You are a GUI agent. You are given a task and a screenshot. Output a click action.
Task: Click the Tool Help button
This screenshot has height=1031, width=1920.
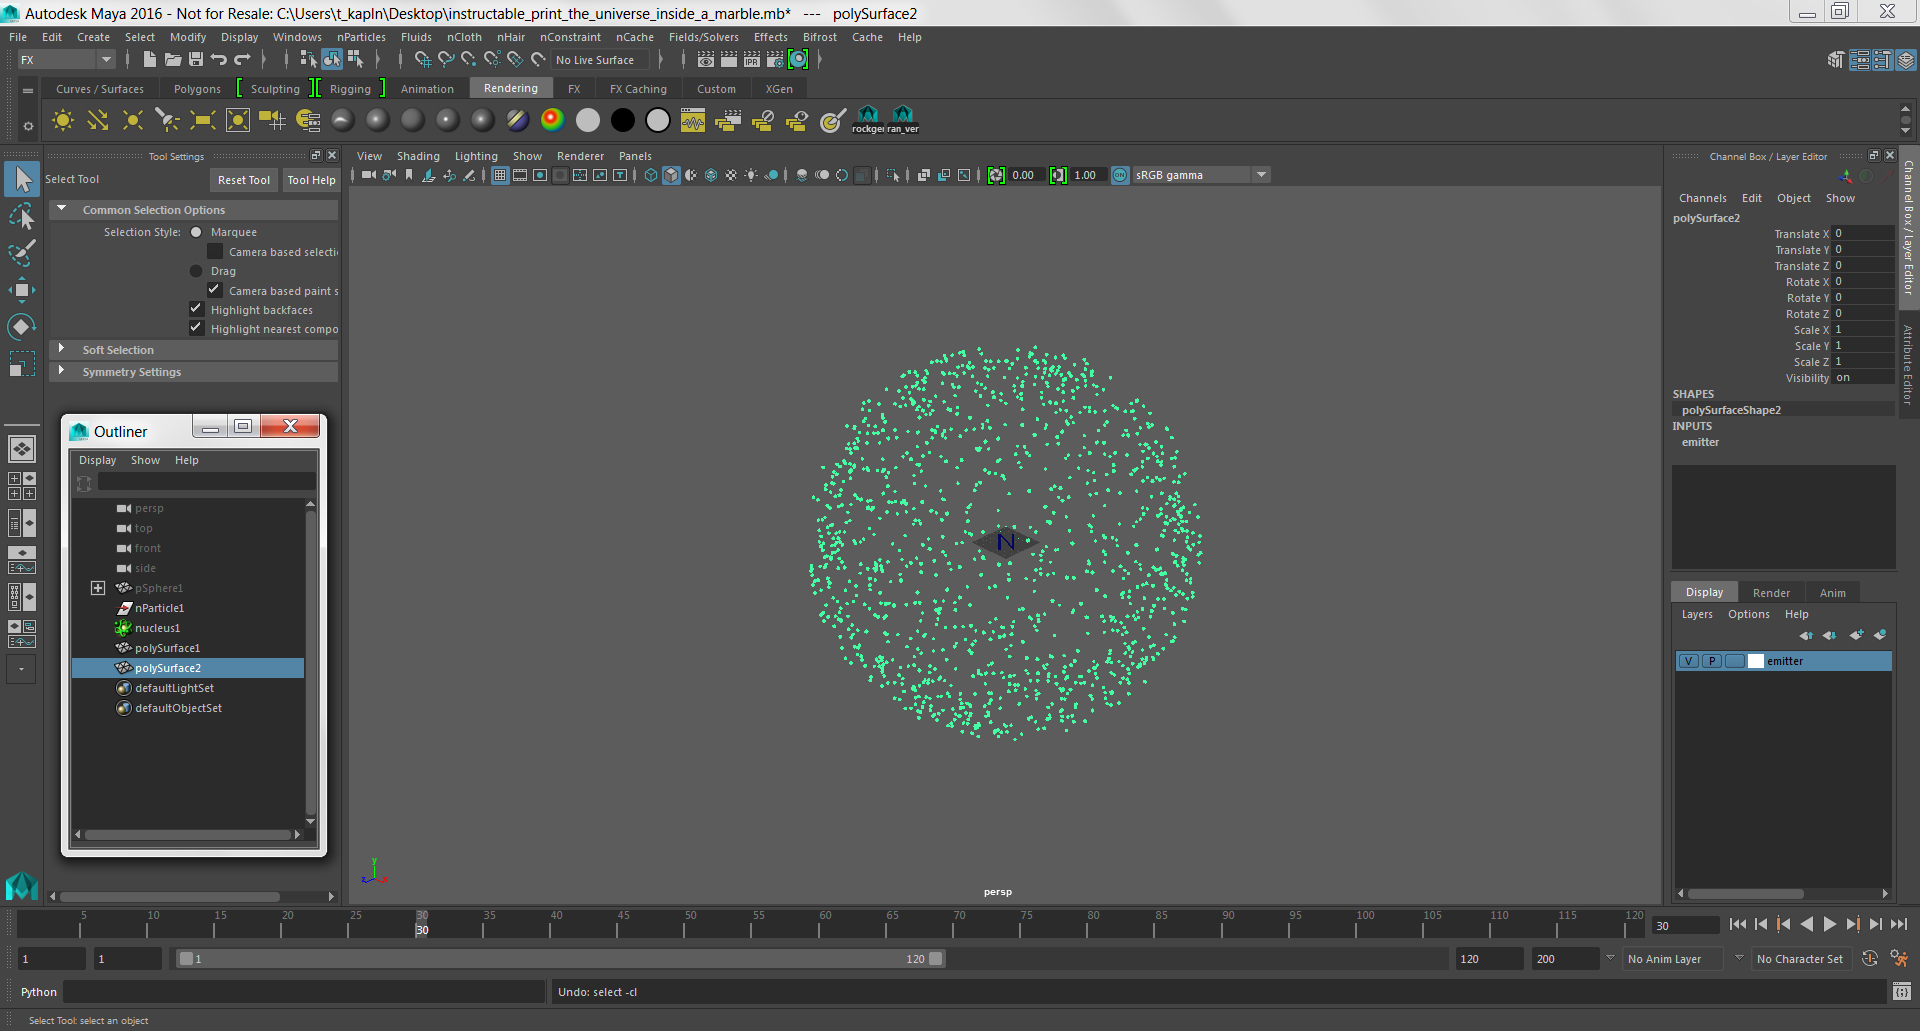click(x=311, y=180)
